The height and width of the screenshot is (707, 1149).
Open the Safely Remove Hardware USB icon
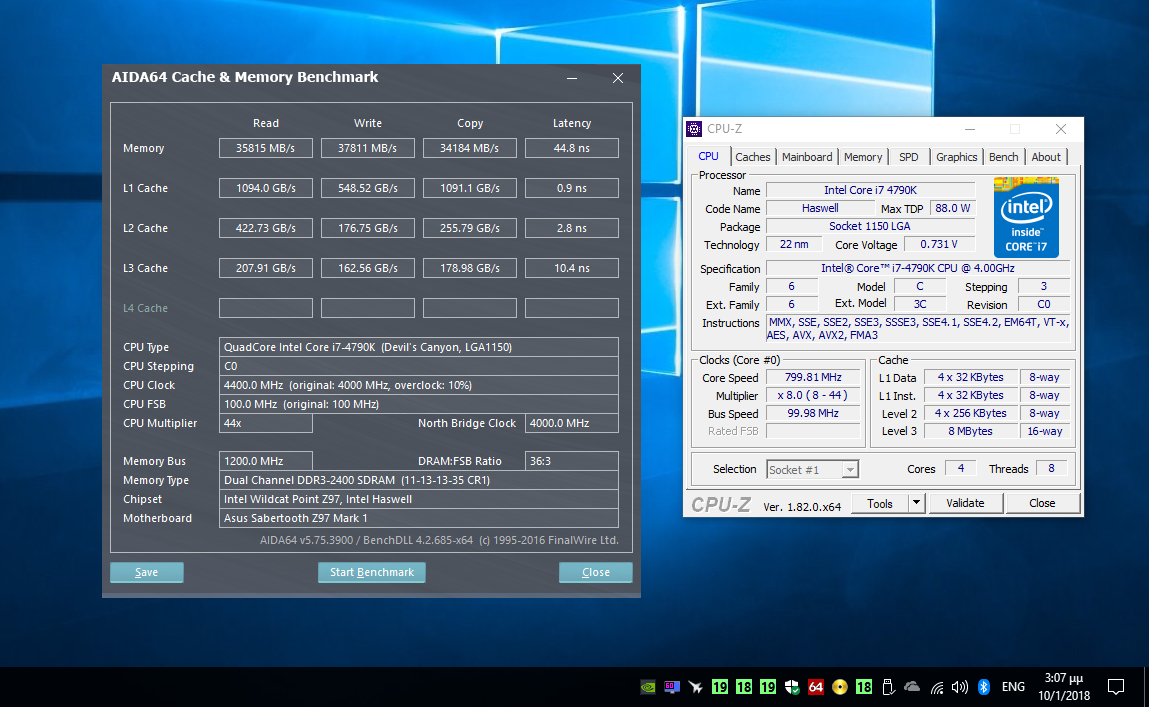point(888,686)
